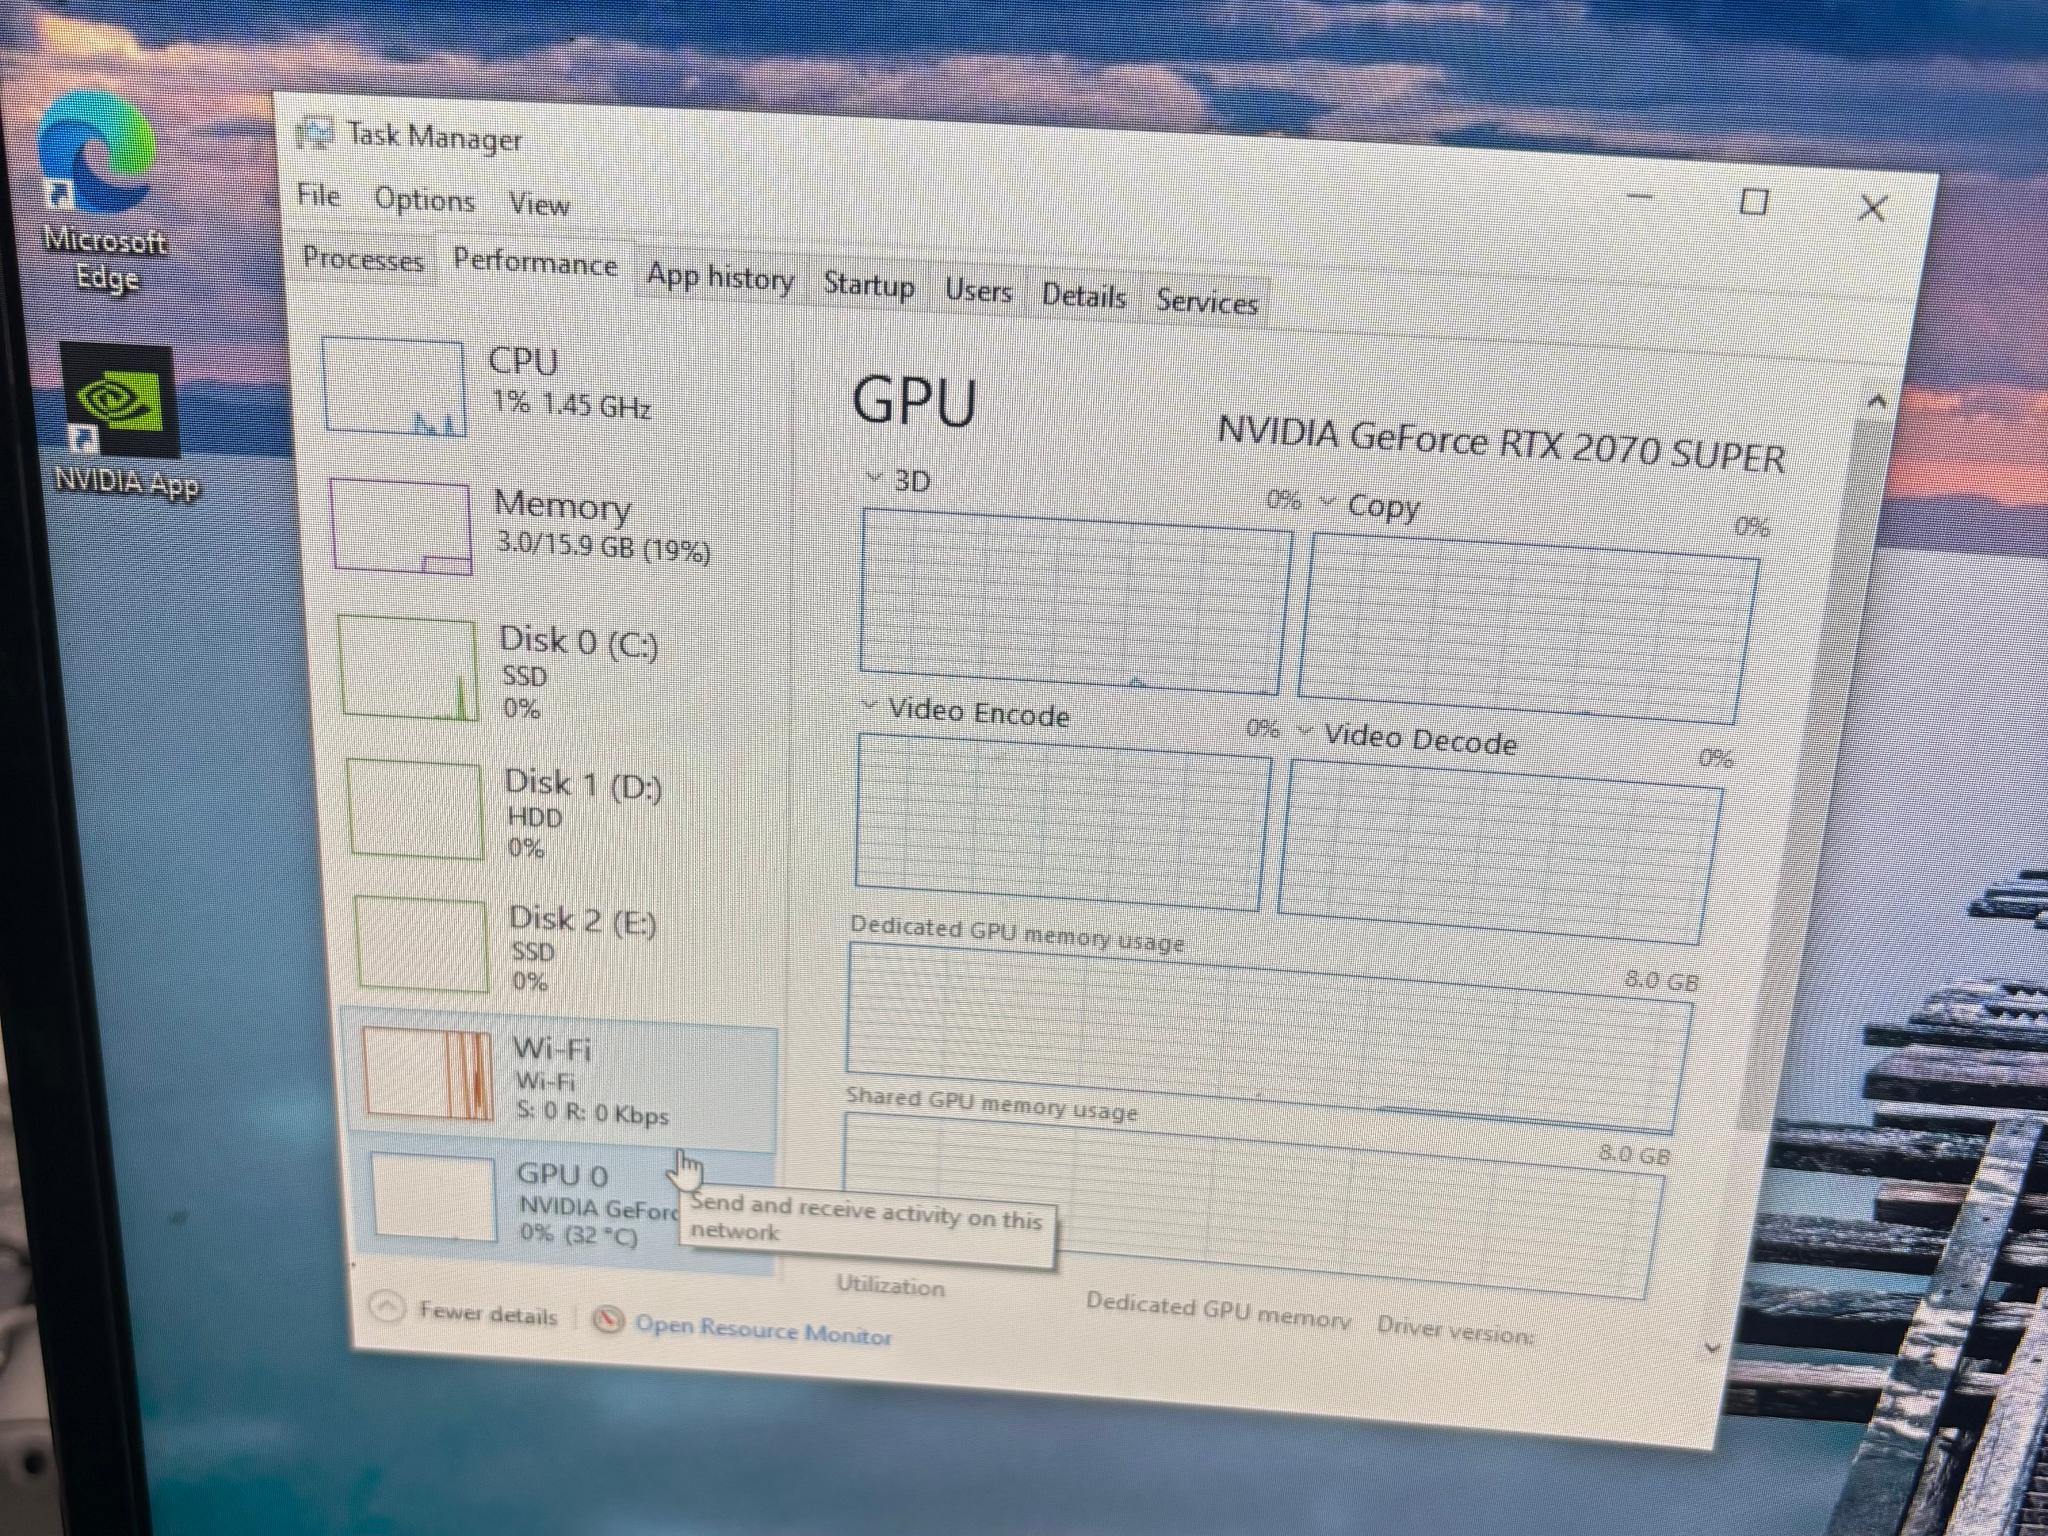2048x1536 pixels.
Task: Click the Resource Monitor icon near the bottom
Action: click(x=609, y=1320)
